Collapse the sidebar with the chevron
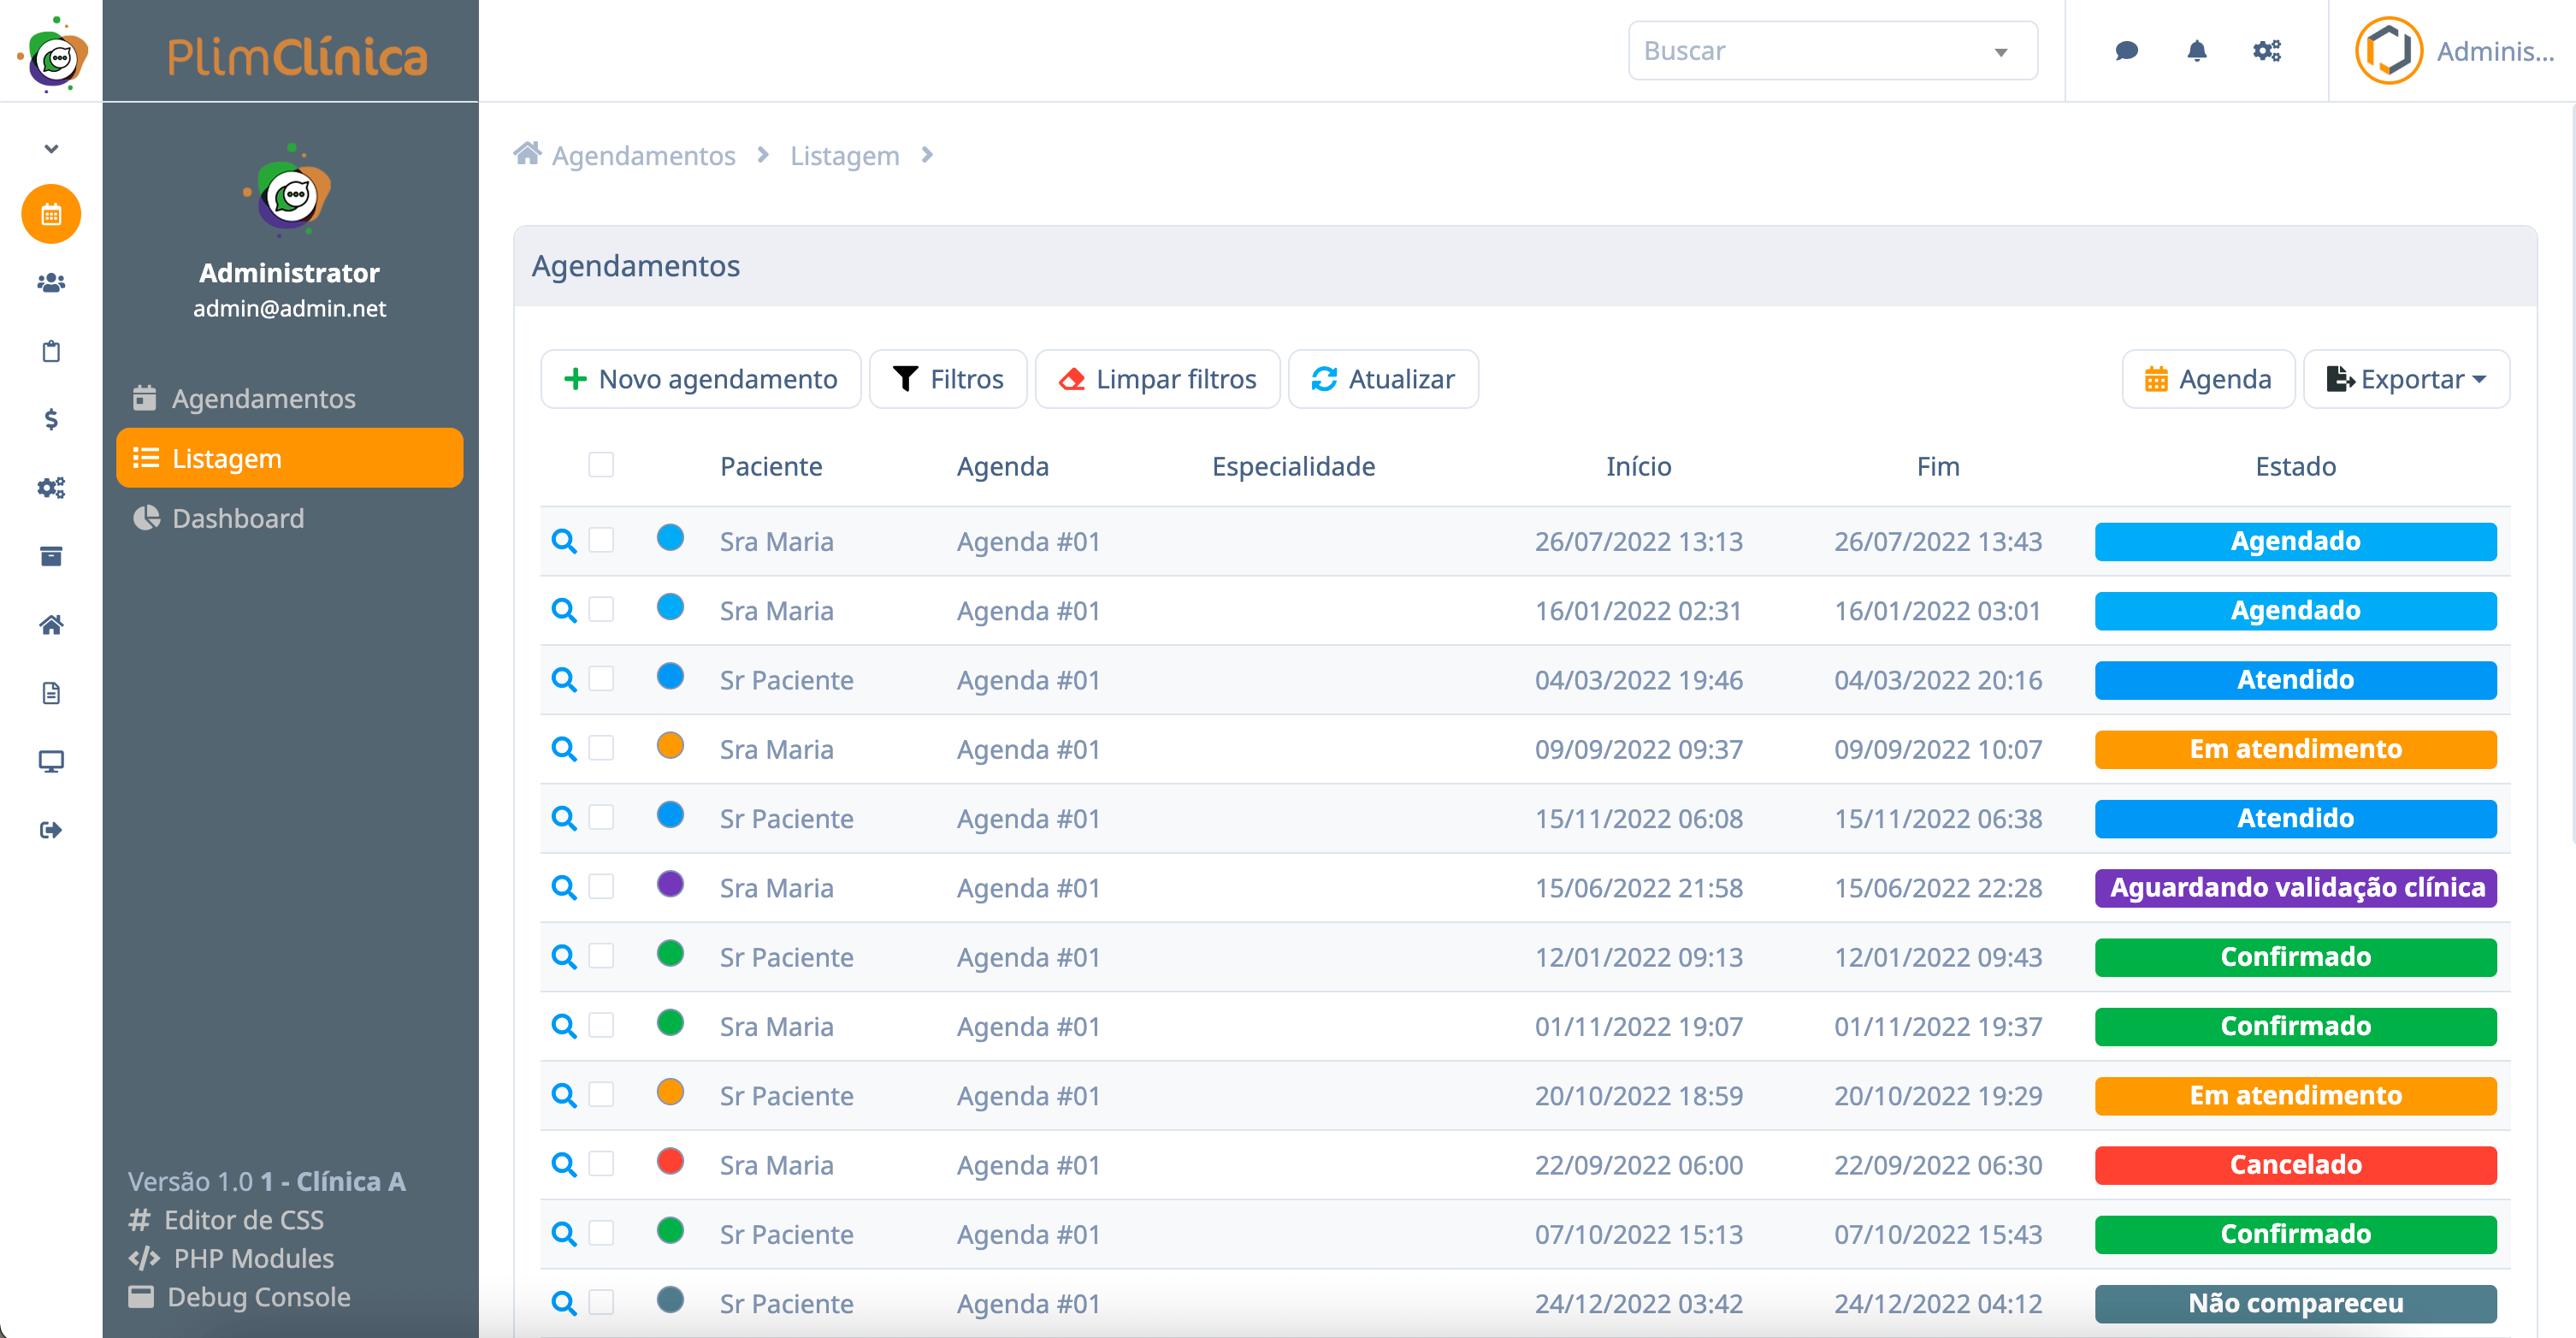Viewport: 2576px width, 1338px height. pos(51,149)
